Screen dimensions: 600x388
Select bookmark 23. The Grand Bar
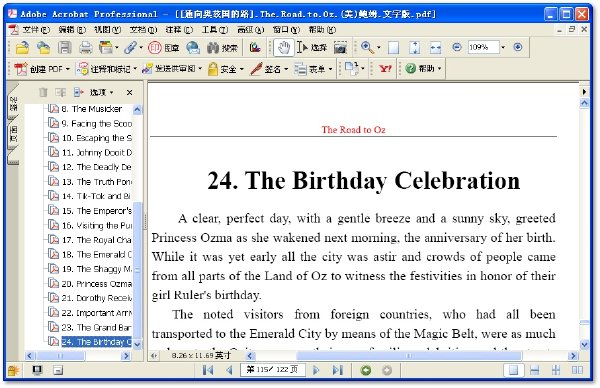[x=96, y=328]
